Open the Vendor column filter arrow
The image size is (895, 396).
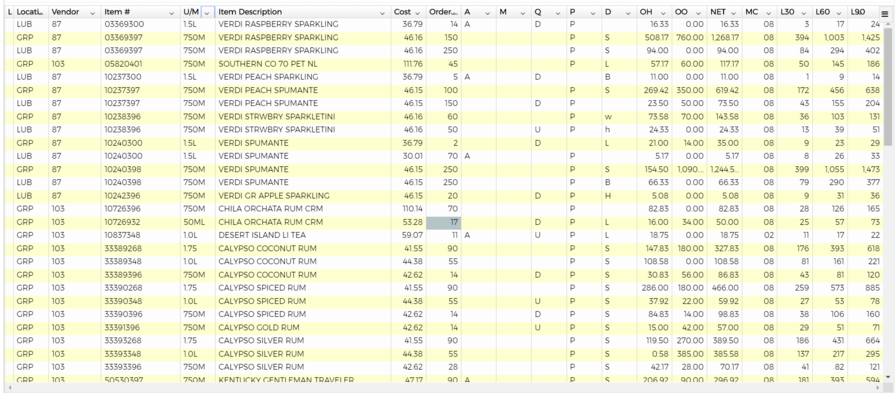point(92,13)
